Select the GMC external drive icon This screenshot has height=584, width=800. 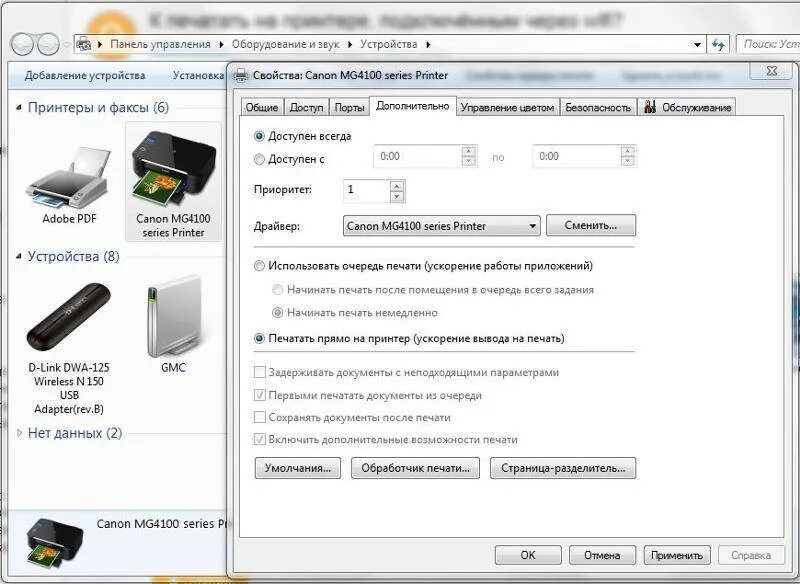coord(173,316)
